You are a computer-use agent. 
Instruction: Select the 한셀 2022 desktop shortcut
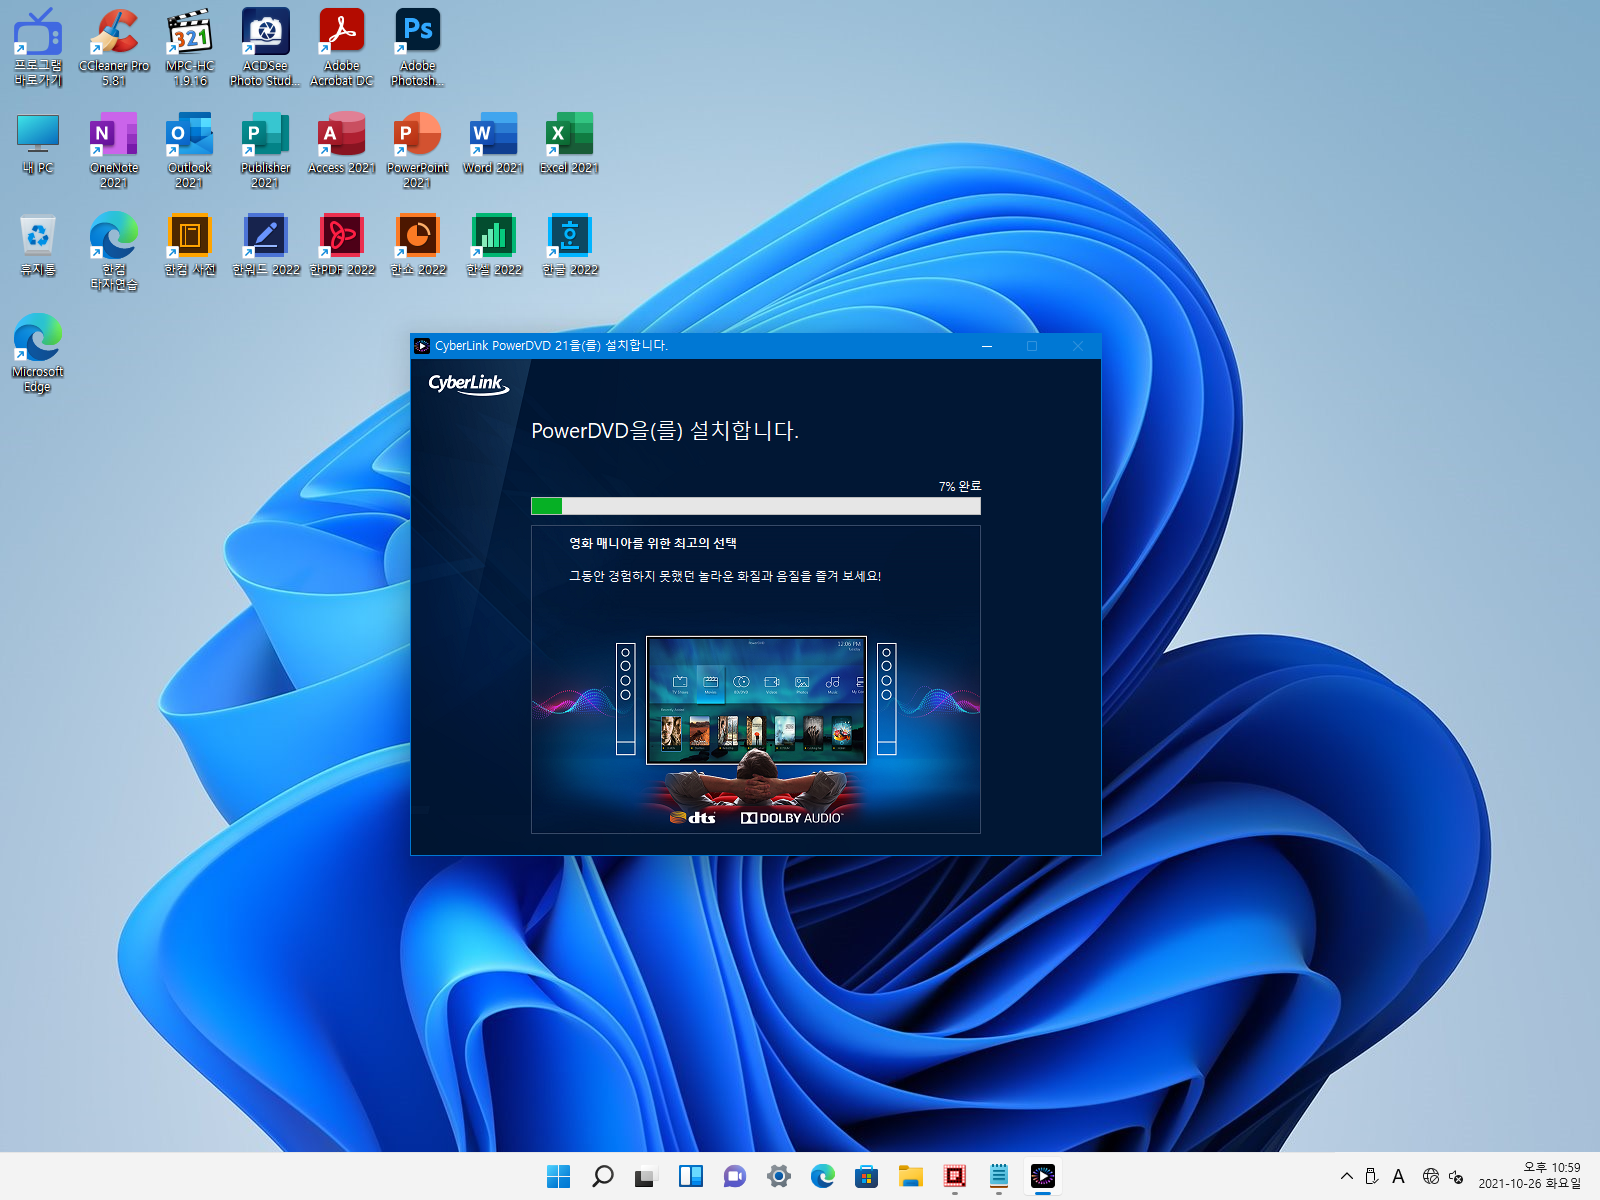pyautogui.click(x=494, y=246)
